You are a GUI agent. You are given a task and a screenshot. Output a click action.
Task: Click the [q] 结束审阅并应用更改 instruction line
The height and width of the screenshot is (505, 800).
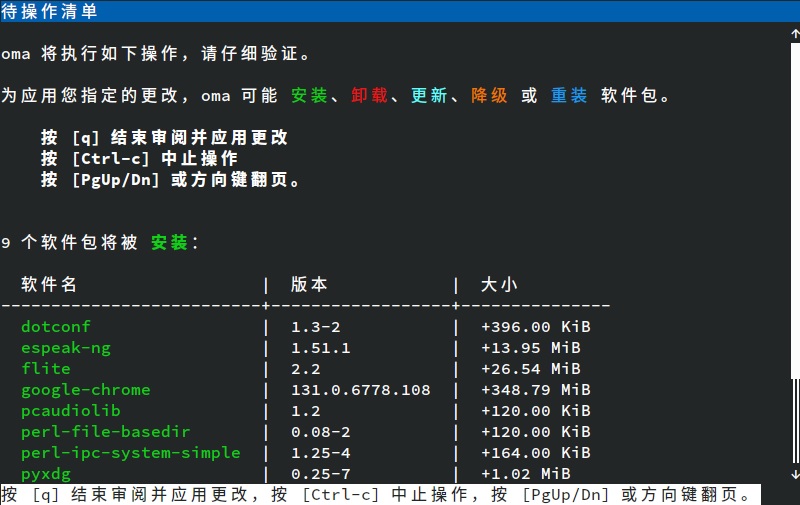164,137
